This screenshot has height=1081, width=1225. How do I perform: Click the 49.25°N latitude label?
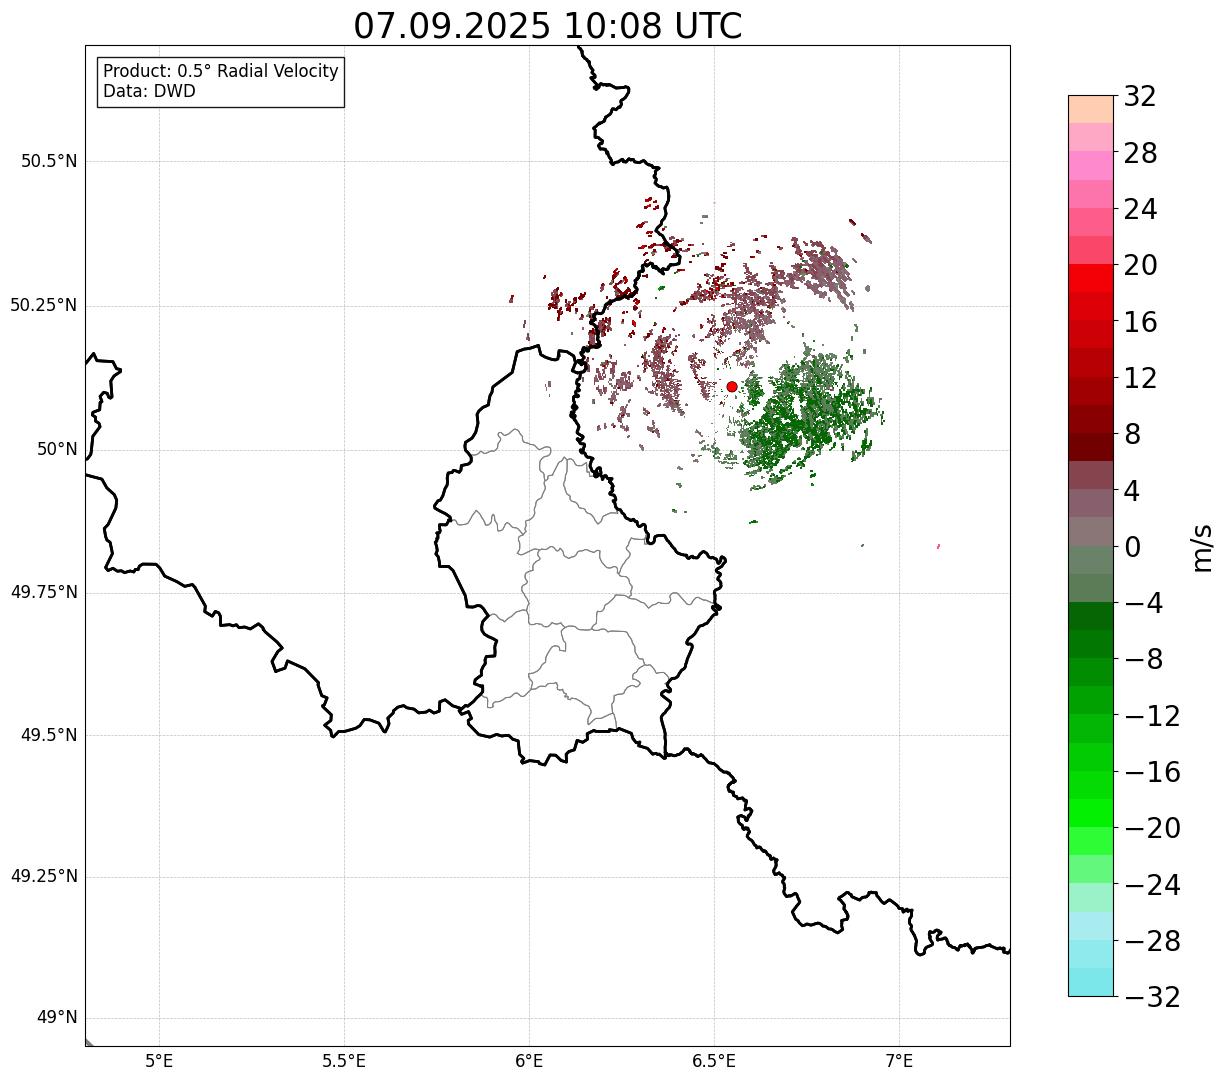(44, 877)
